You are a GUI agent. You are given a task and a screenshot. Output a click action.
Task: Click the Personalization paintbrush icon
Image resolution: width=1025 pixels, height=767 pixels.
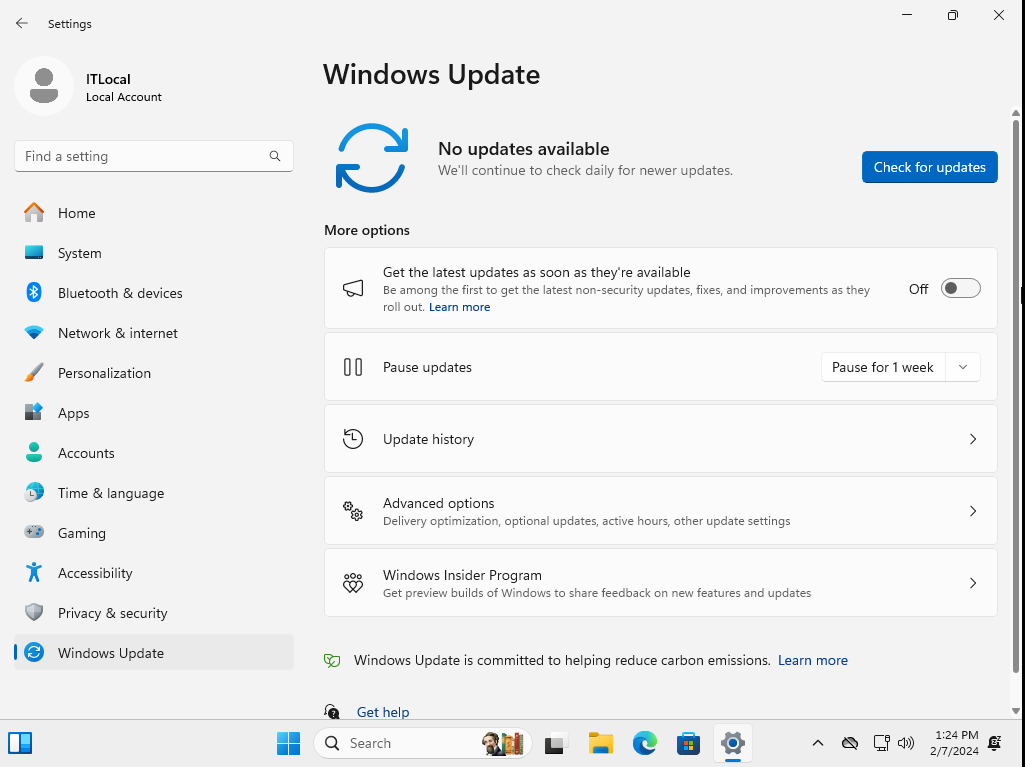34,373
